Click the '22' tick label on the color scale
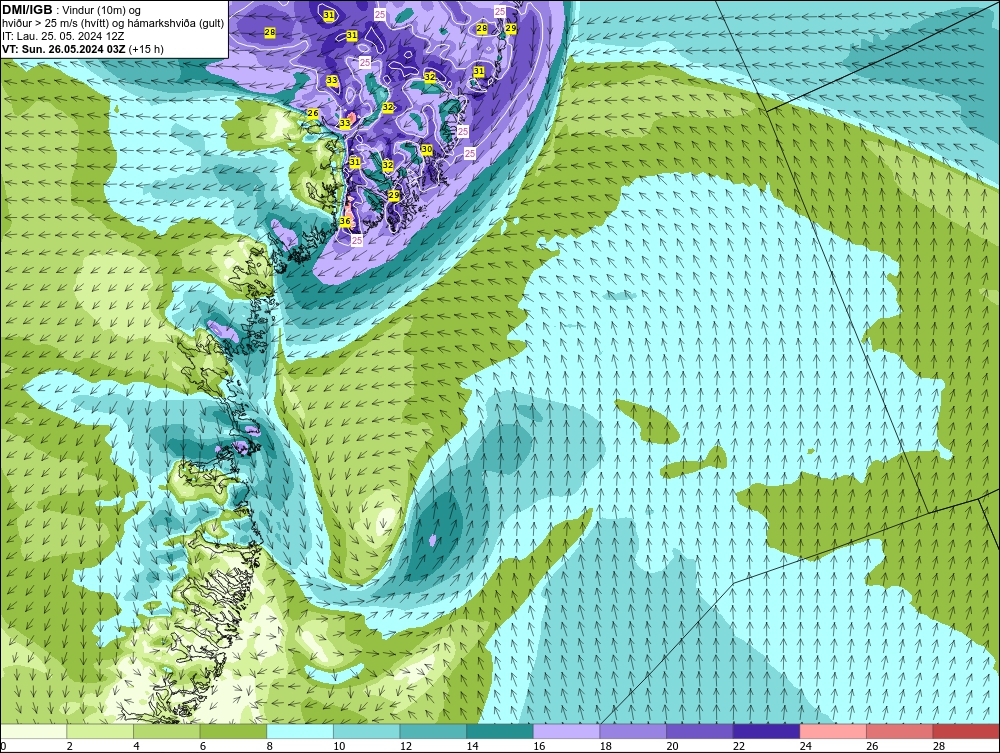Viewport: 1000px width, 753px height. tap(739, 746)
